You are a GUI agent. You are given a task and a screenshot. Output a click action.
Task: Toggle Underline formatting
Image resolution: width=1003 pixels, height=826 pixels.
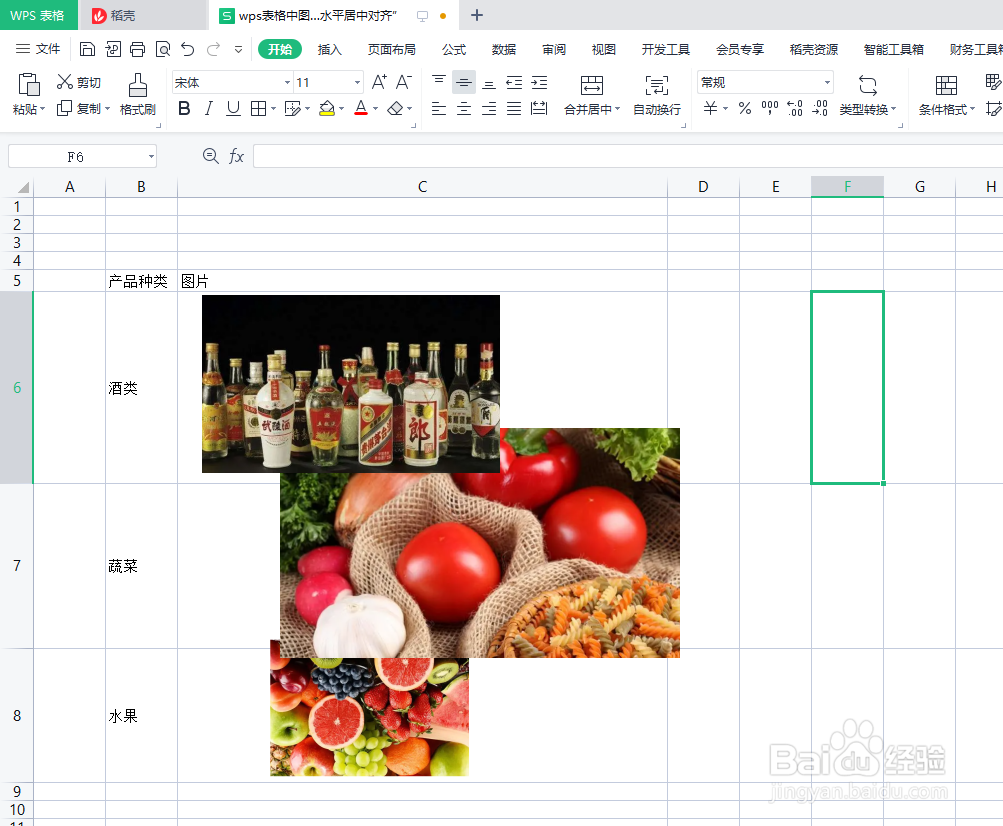[x=233, y=108]
